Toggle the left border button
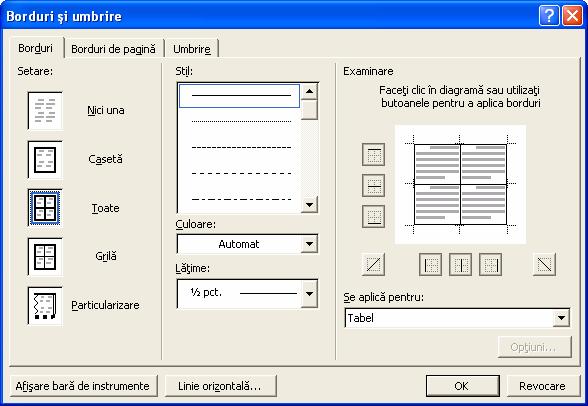The width and height of the screenshot is (588, 406). click(x=430, y=264)
